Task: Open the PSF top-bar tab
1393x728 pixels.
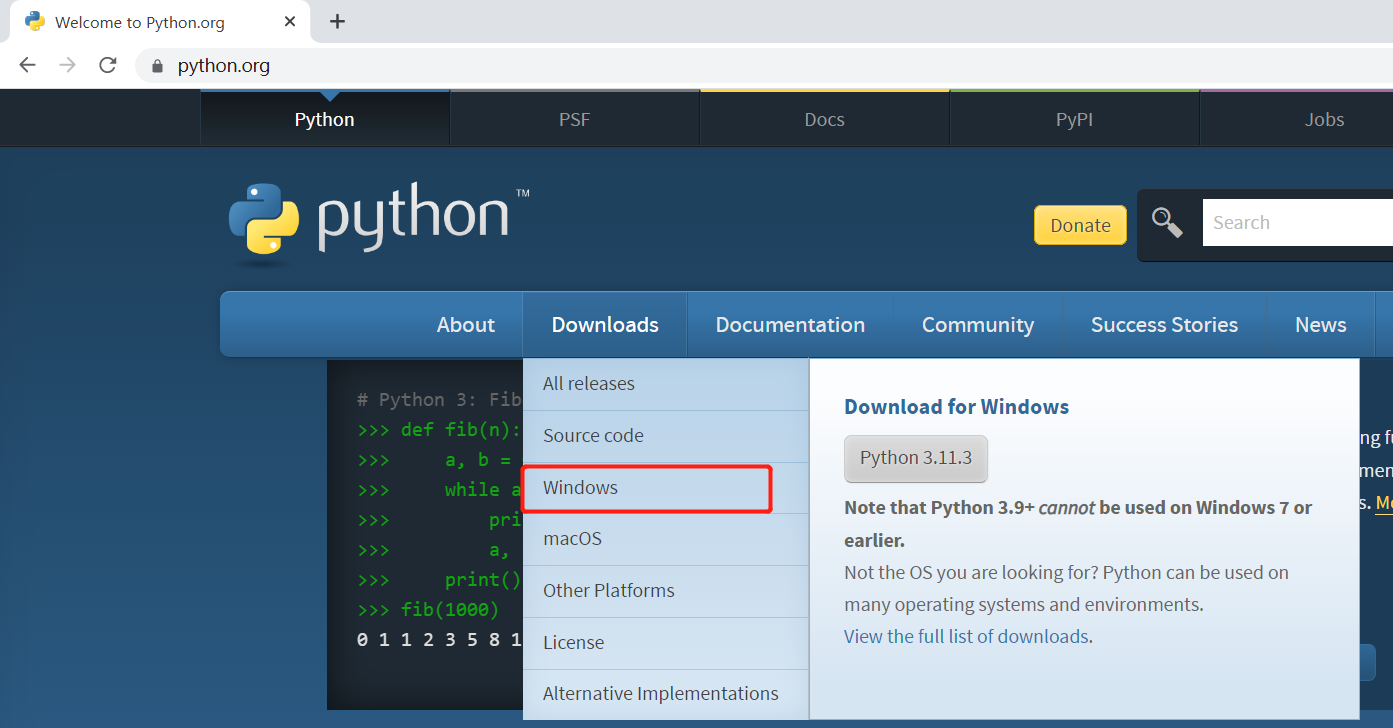Action: pyautogui.click(x=575, y=119)
